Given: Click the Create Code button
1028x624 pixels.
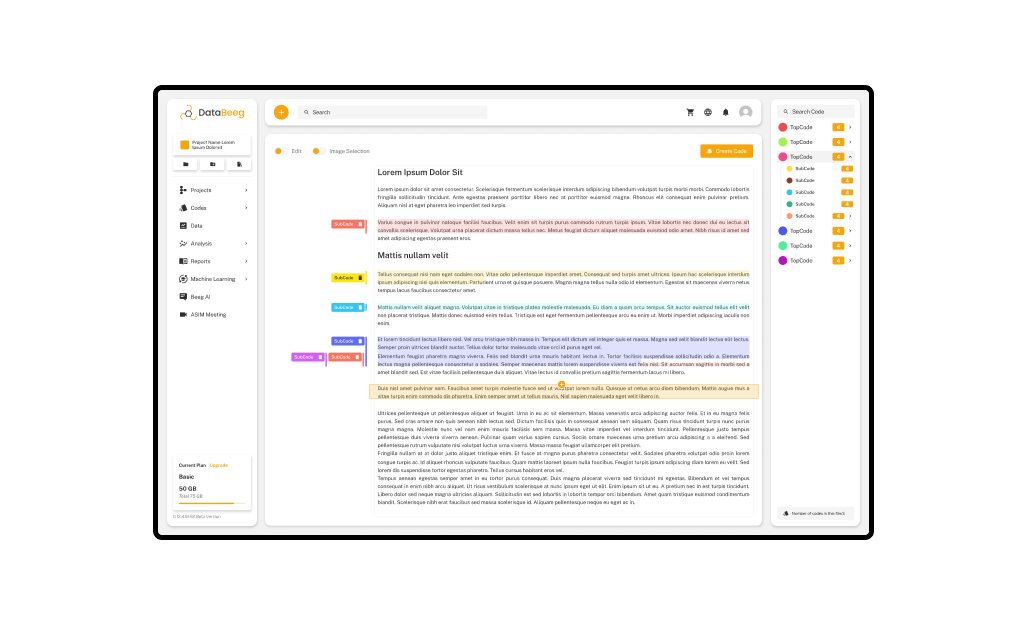Looking at the screenshot, I should coord(726,151).
